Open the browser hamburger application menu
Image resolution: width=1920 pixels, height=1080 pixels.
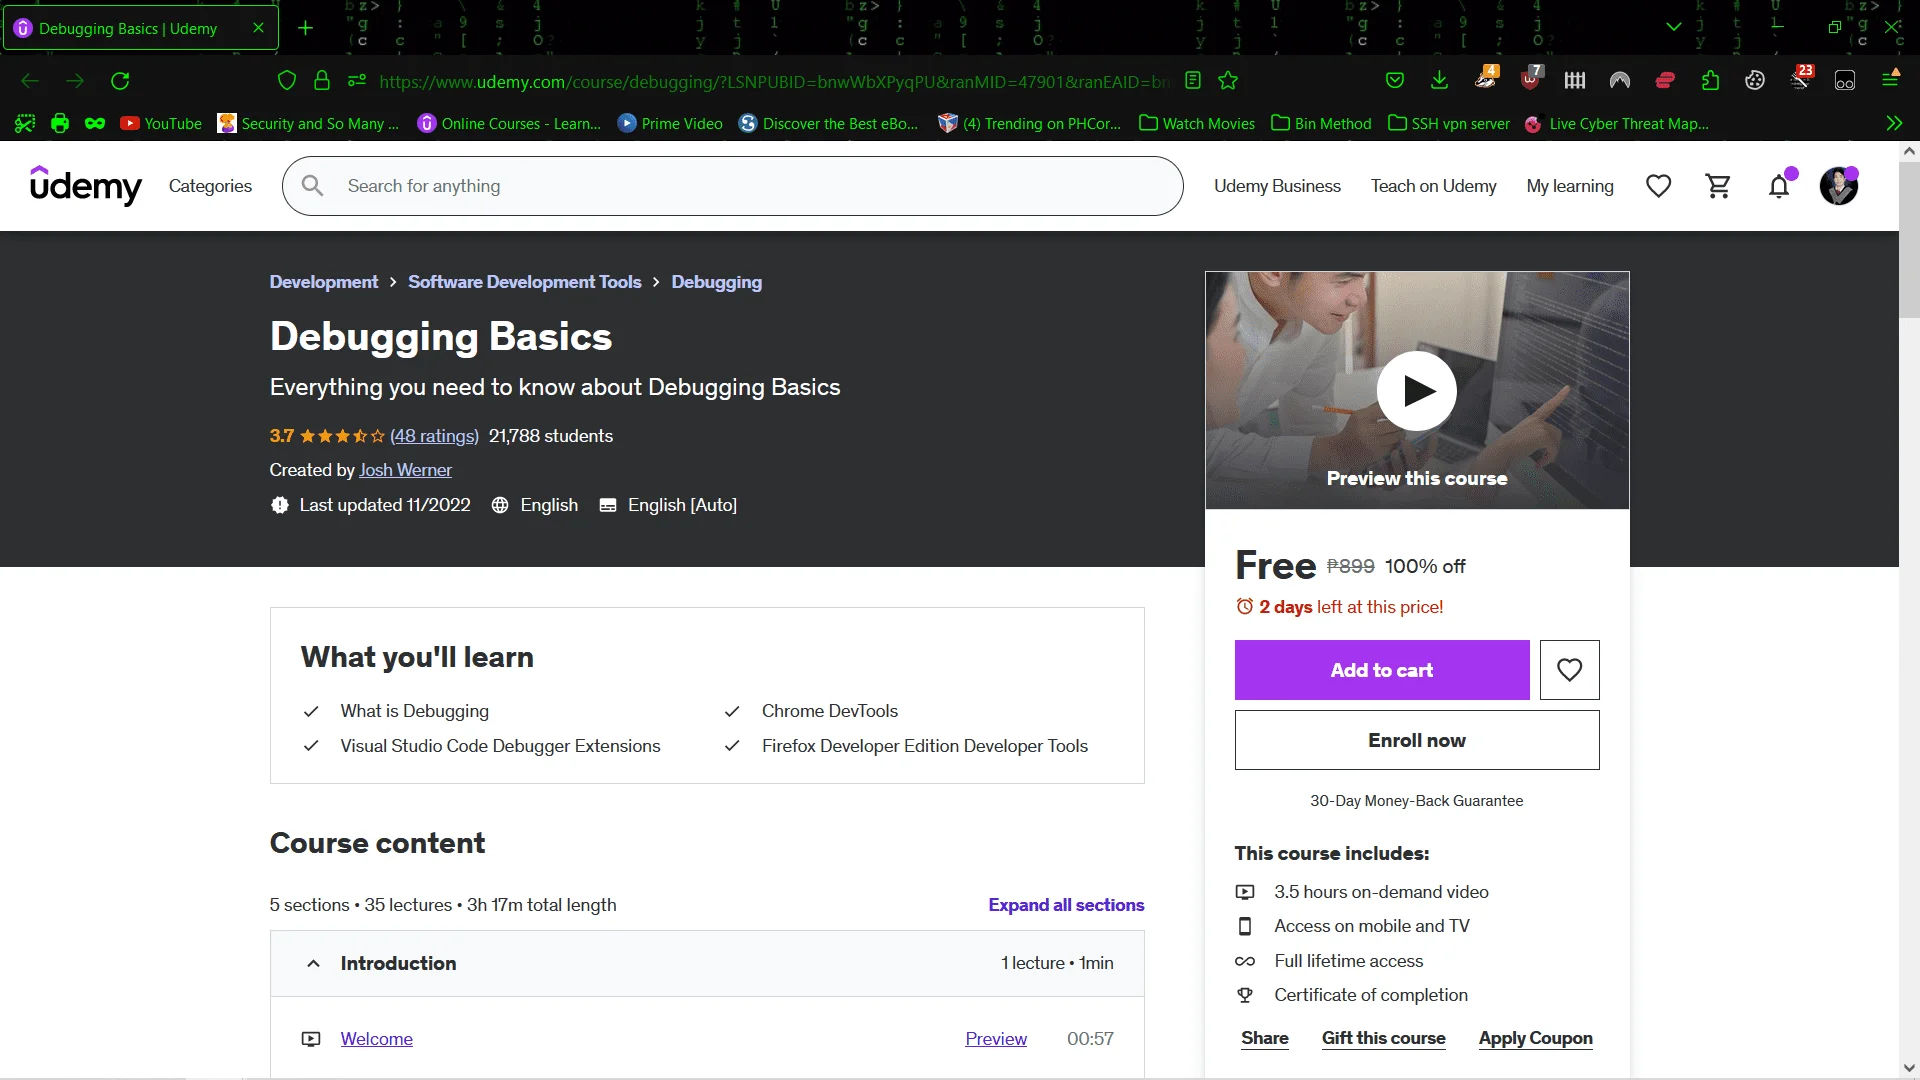(1890, 79)
